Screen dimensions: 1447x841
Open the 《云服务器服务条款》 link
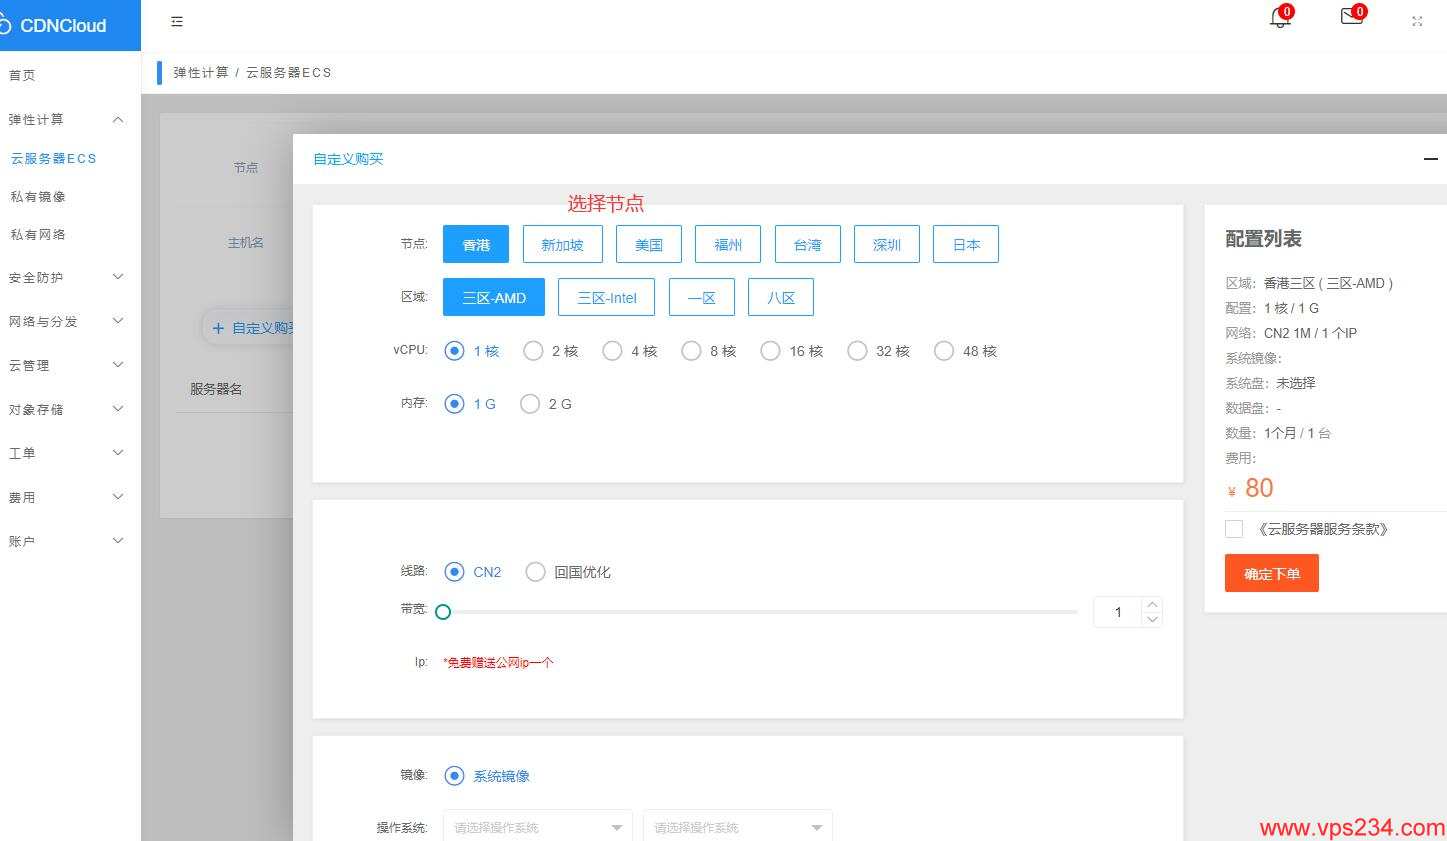[x=1322, y=529]
